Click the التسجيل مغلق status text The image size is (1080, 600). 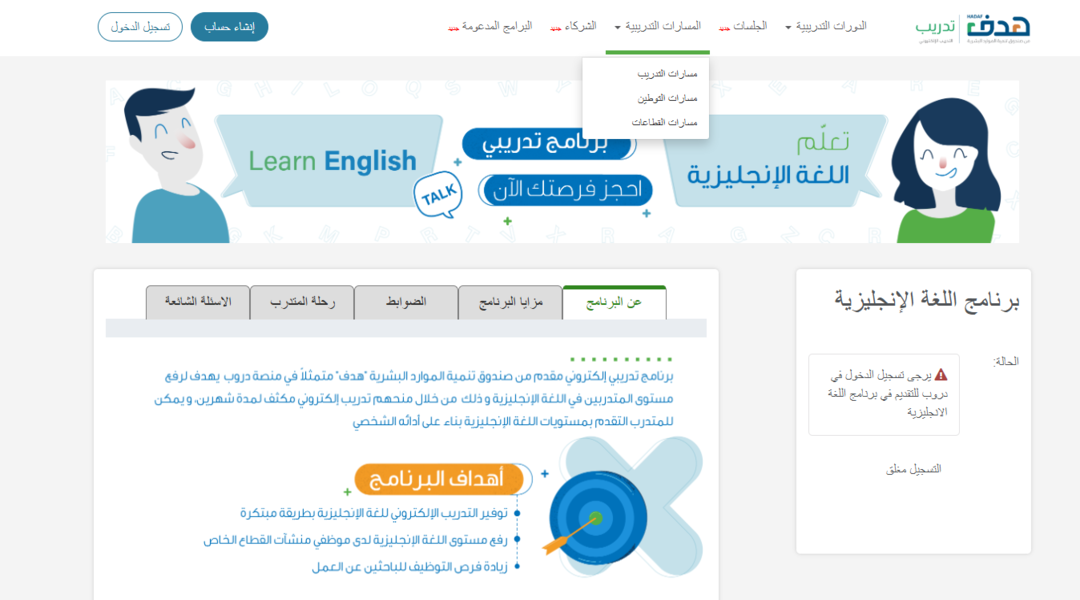click(913, 469)
